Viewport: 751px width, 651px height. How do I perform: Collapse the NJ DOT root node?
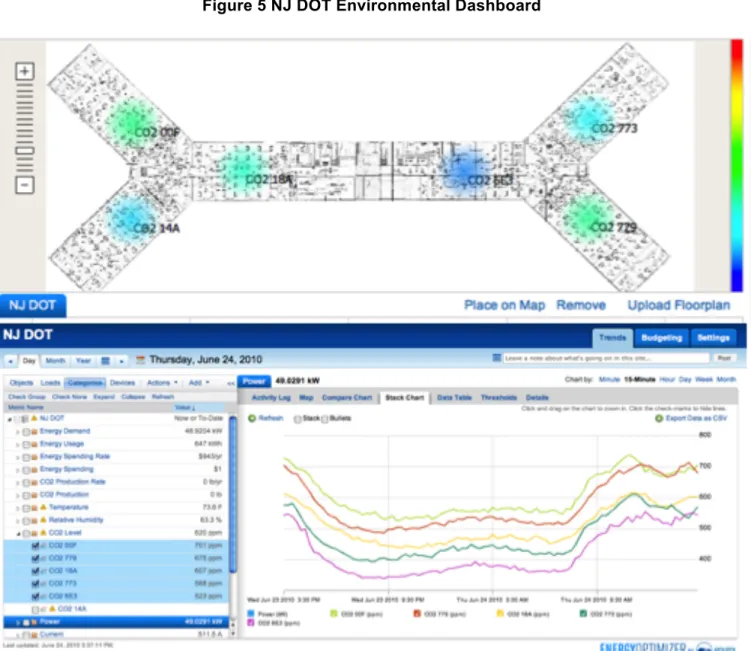click(x=10, y=419)
